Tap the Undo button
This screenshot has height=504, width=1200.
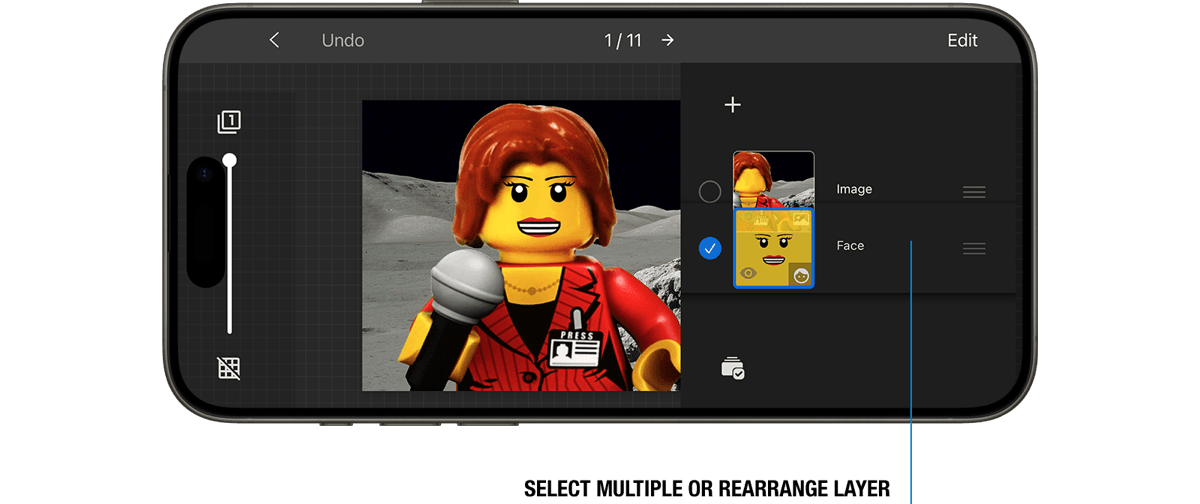(343, 41)
